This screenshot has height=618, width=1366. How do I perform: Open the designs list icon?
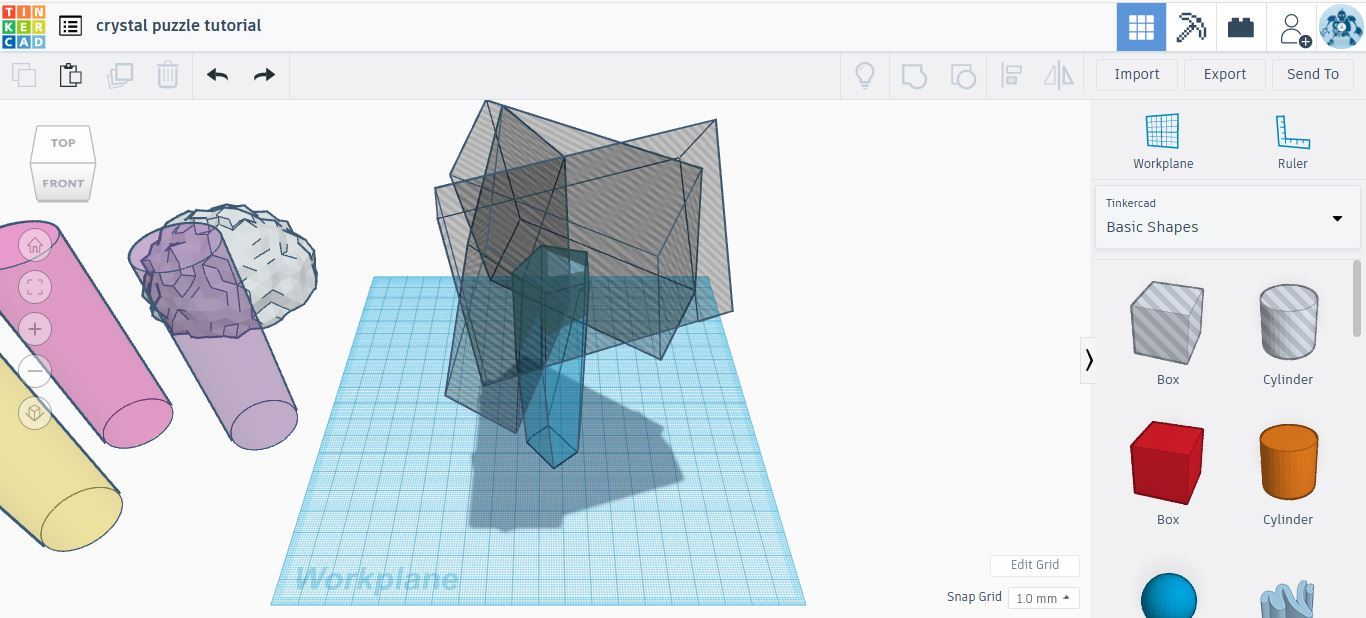point(70,26)
